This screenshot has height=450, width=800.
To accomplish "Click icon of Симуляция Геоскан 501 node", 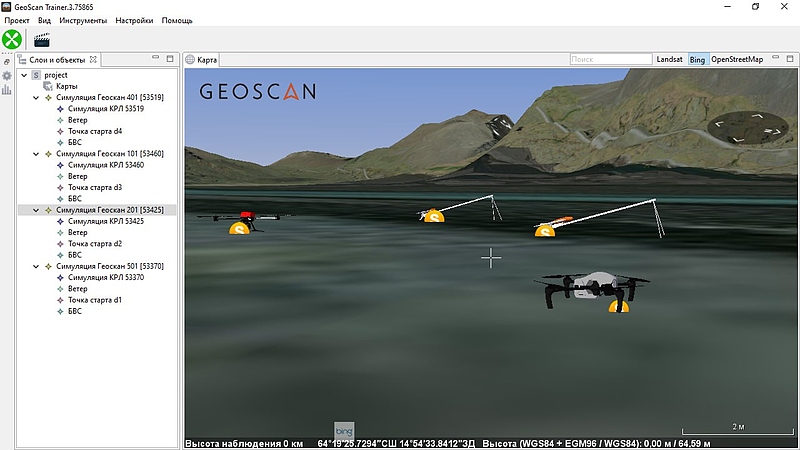I will (x=48, y=266).
